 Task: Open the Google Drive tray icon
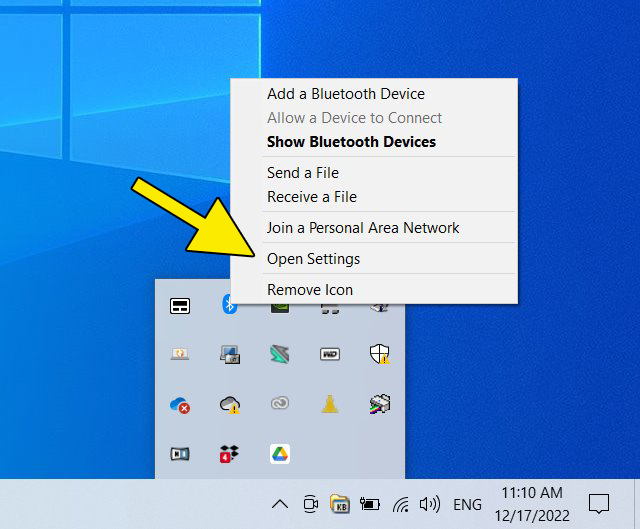point(280,454)
